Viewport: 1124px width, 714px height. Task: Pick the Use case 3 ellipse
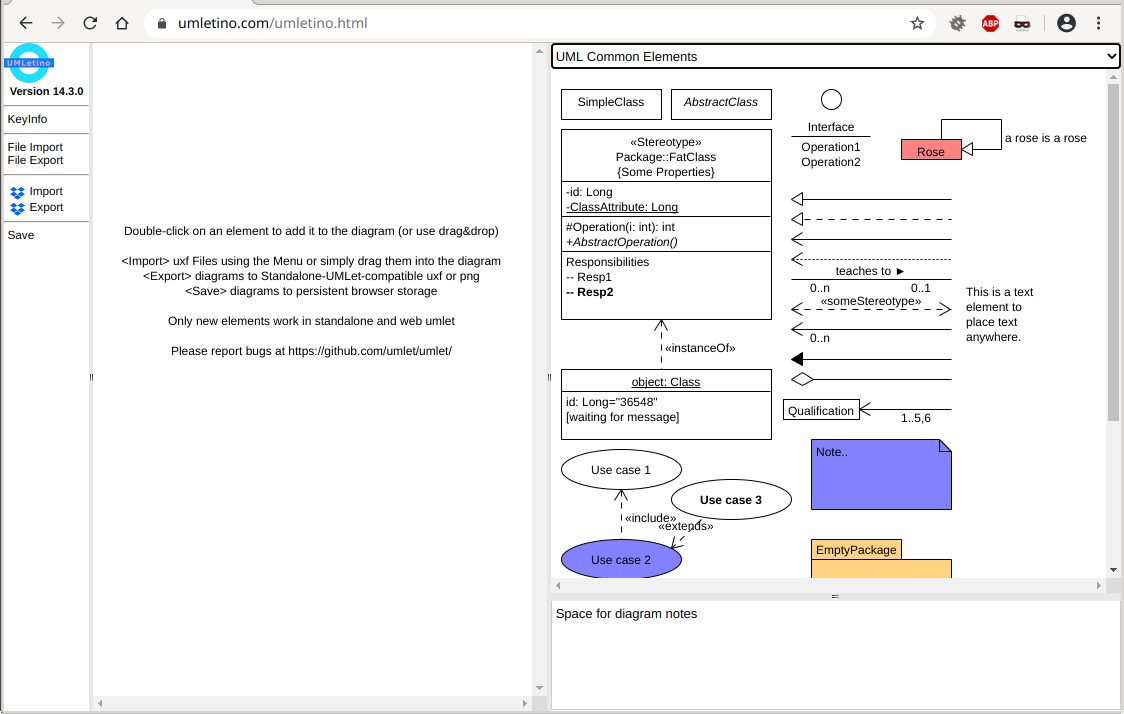coord(731,500)
